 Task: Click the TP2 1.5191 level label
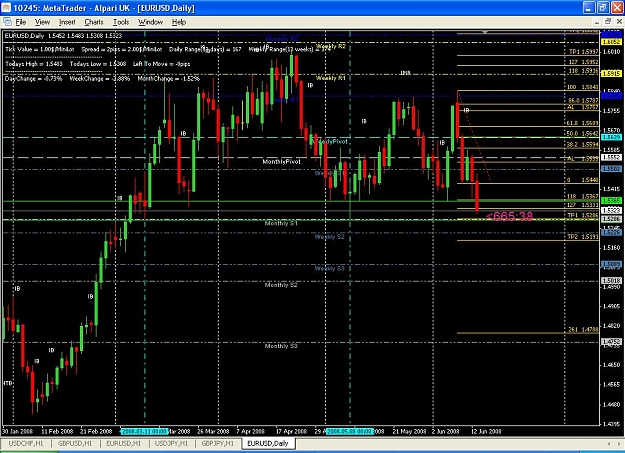(583, 237)
